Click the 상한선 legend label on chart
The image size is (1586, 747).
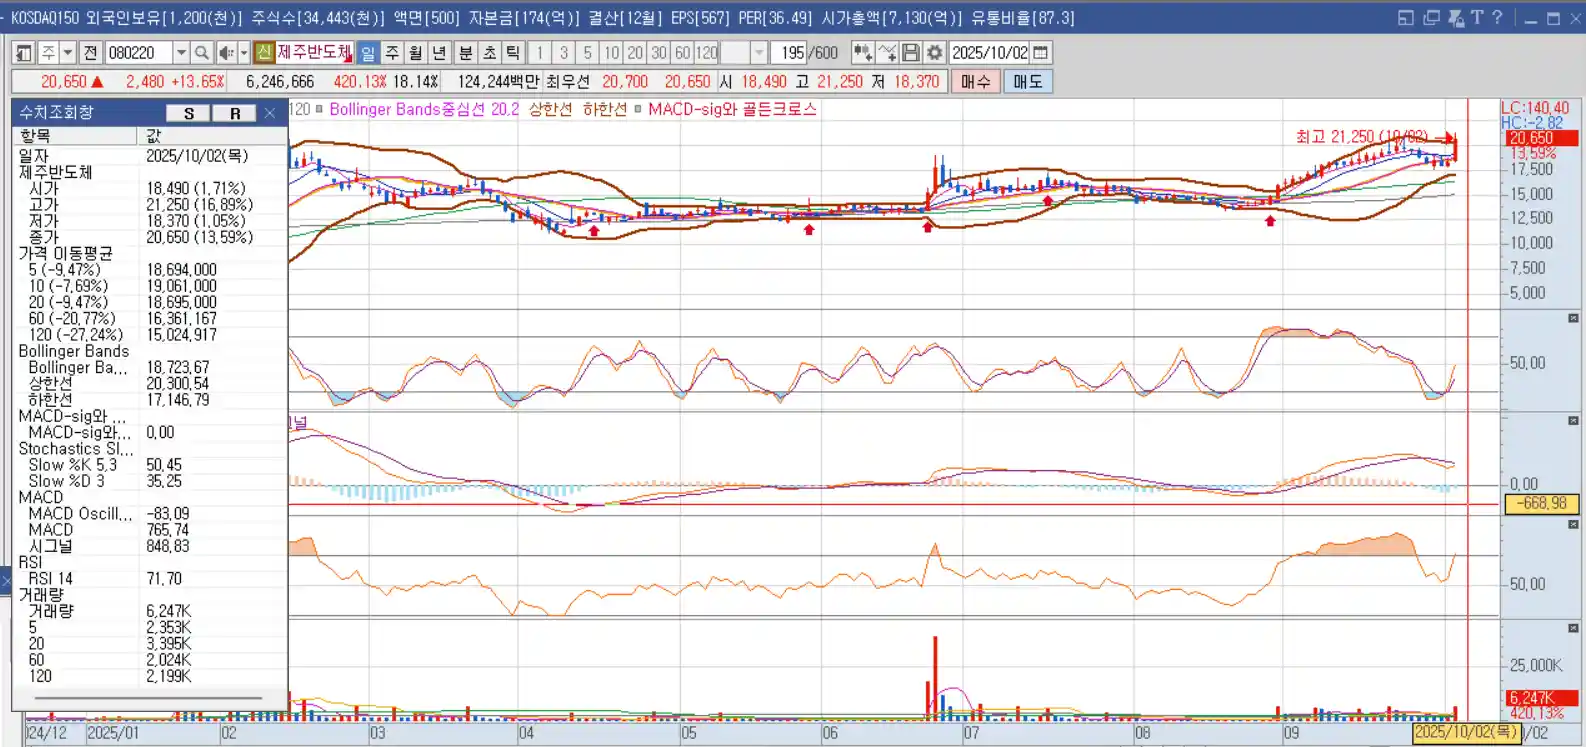coord(550,109)
